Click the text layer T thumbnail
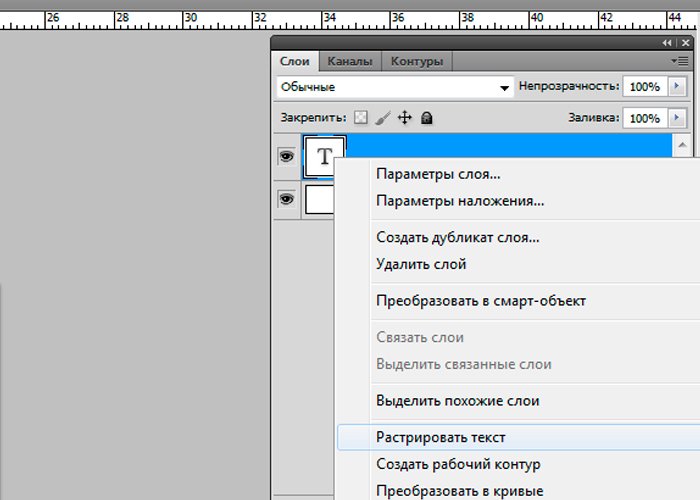 click(x=324, y=156)
